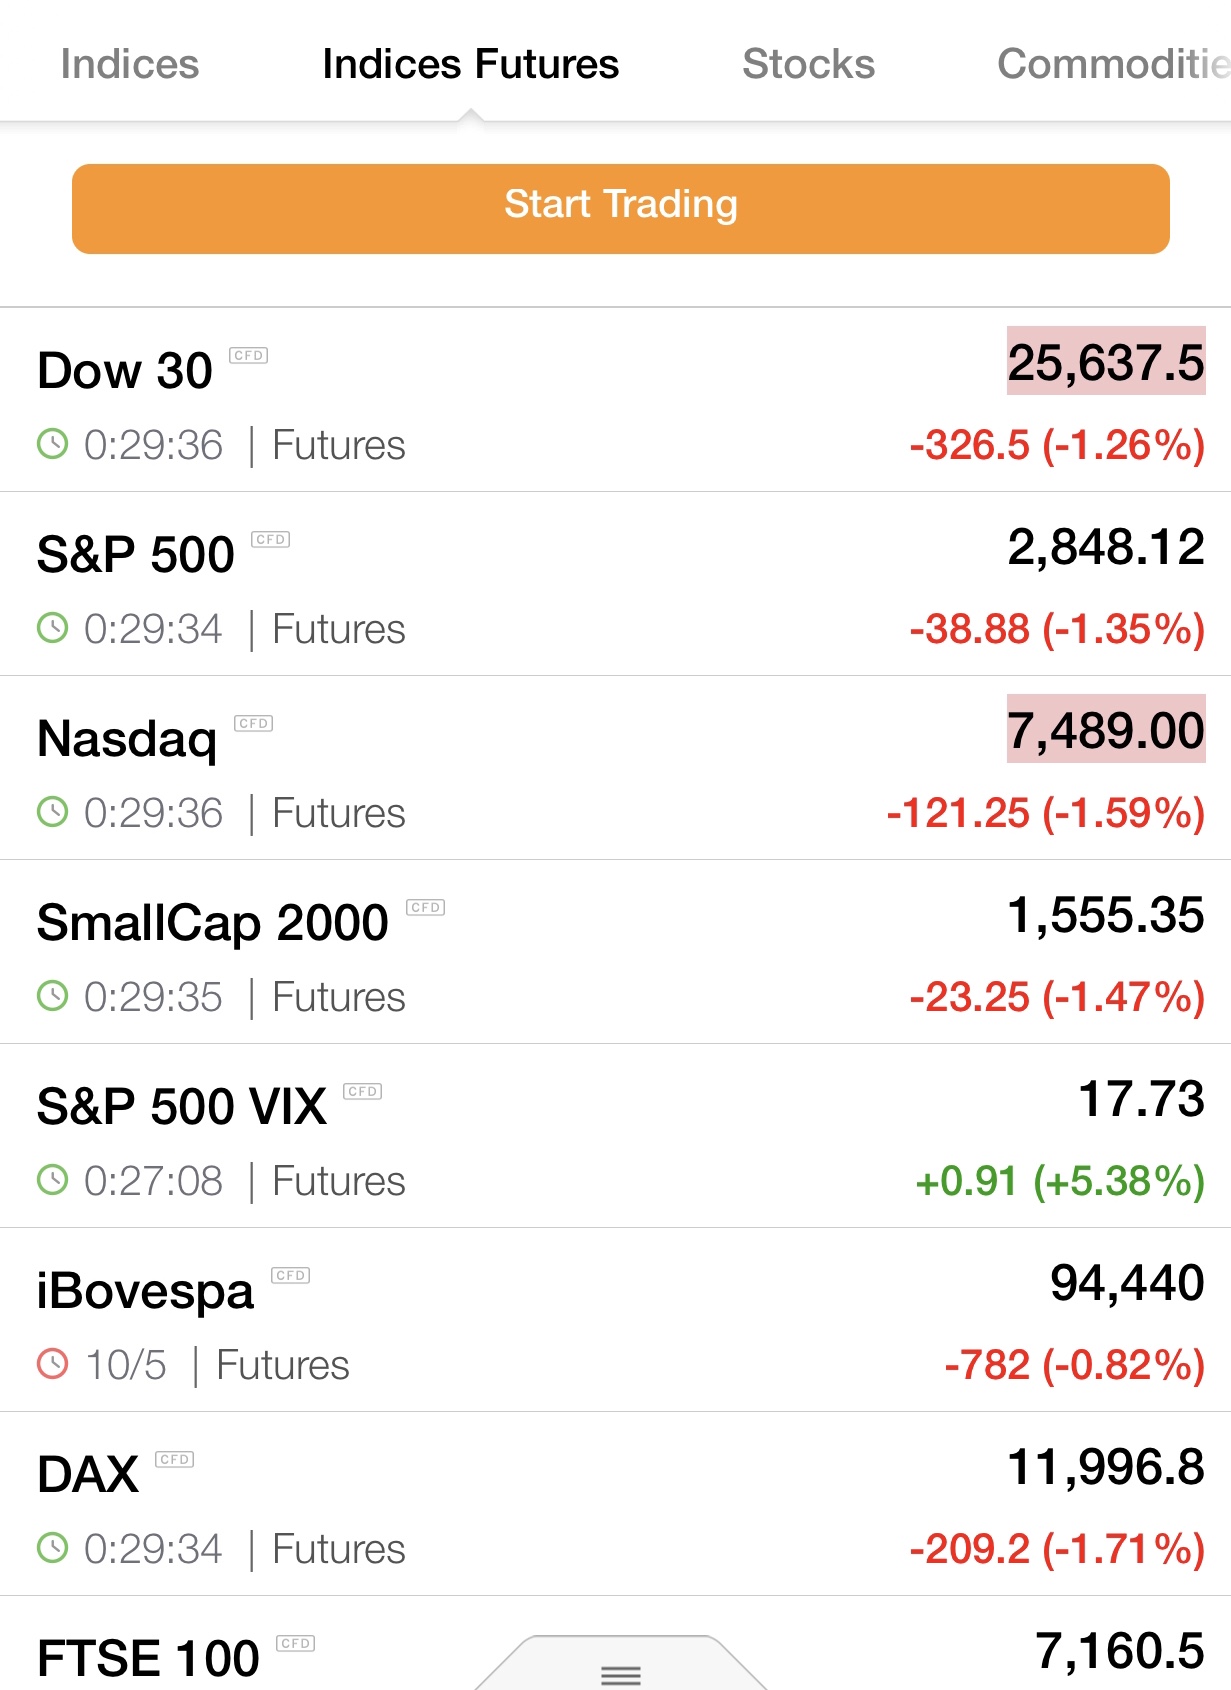Tap the red closed-market clock for iBovespa
Screen dimensions: 1231x1690
click(52, 1364)
